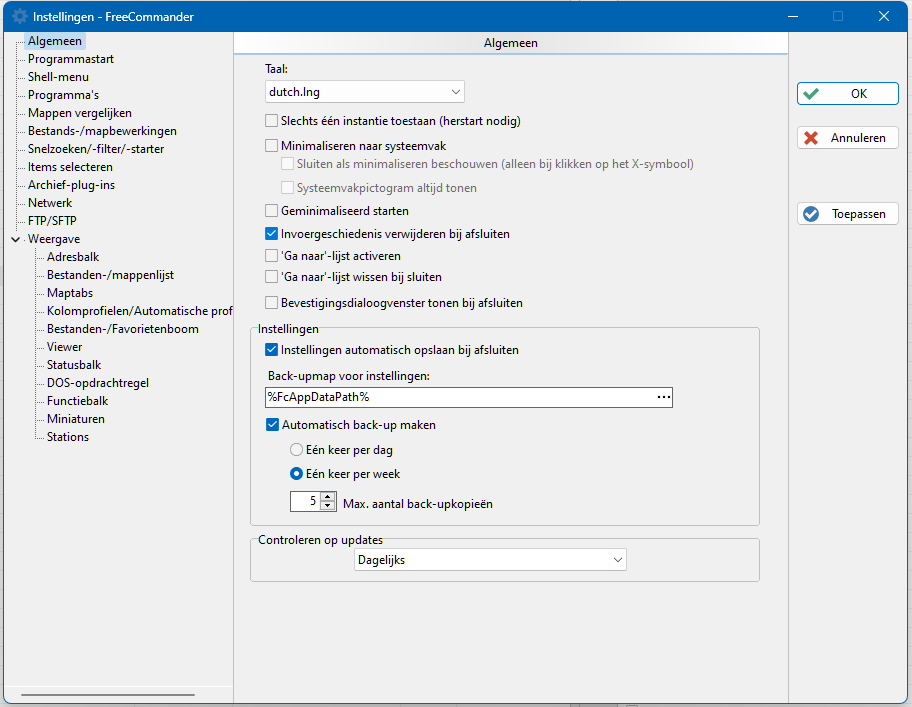Open Stations settings page

click(67, 437)
